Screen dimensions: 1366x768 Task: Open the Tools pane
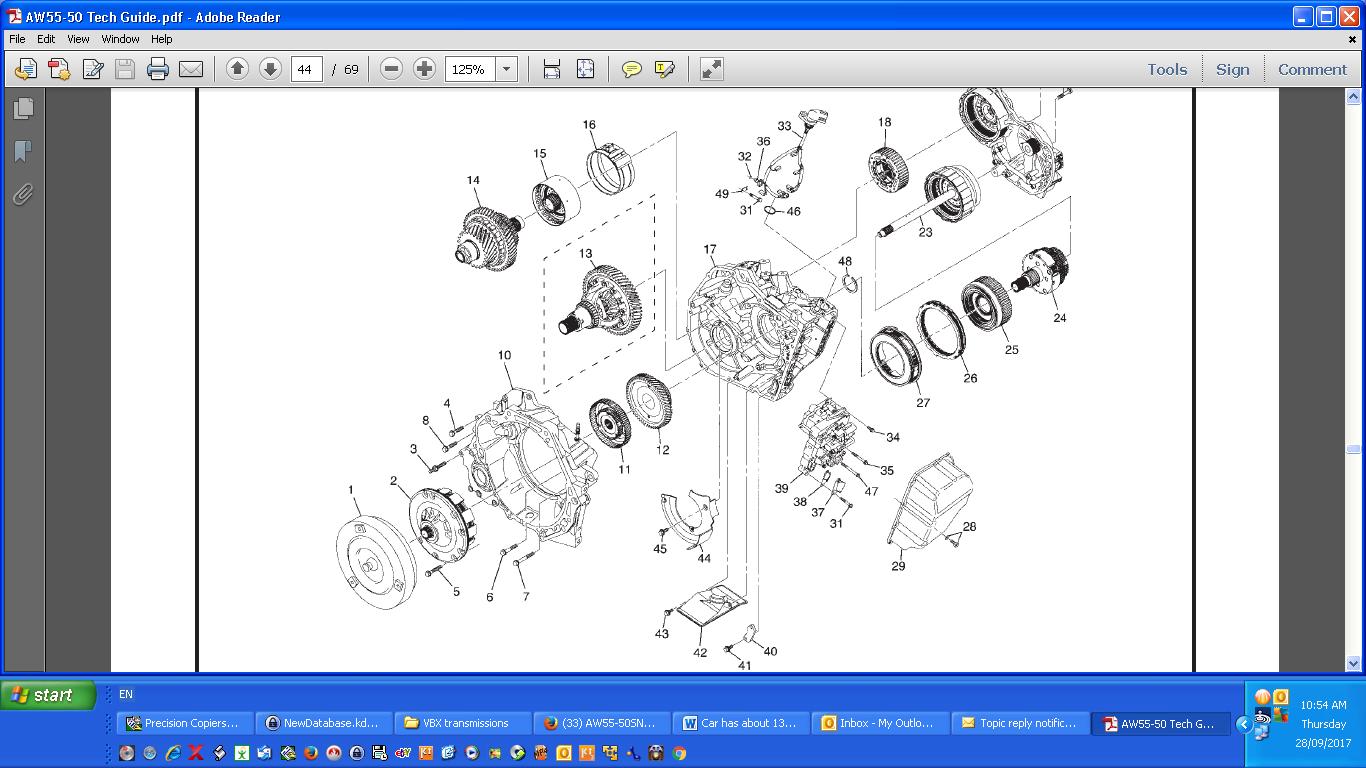(x=1167, y=69)
